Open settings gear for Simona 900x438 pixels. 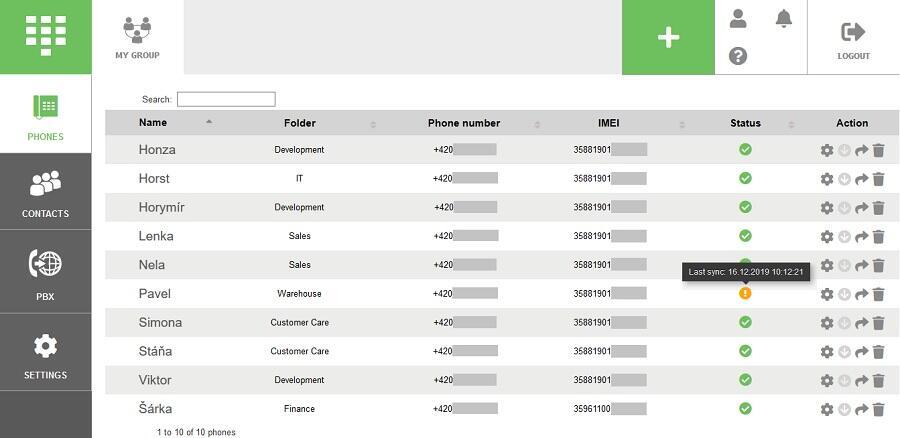click(x=827, y=323)
